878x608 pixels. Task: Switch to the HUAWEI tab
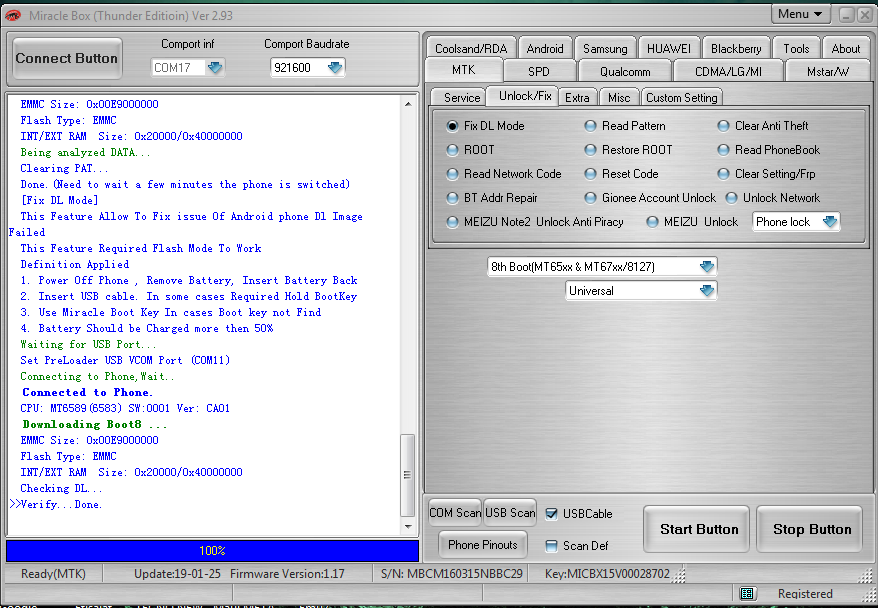pos(669,49)
